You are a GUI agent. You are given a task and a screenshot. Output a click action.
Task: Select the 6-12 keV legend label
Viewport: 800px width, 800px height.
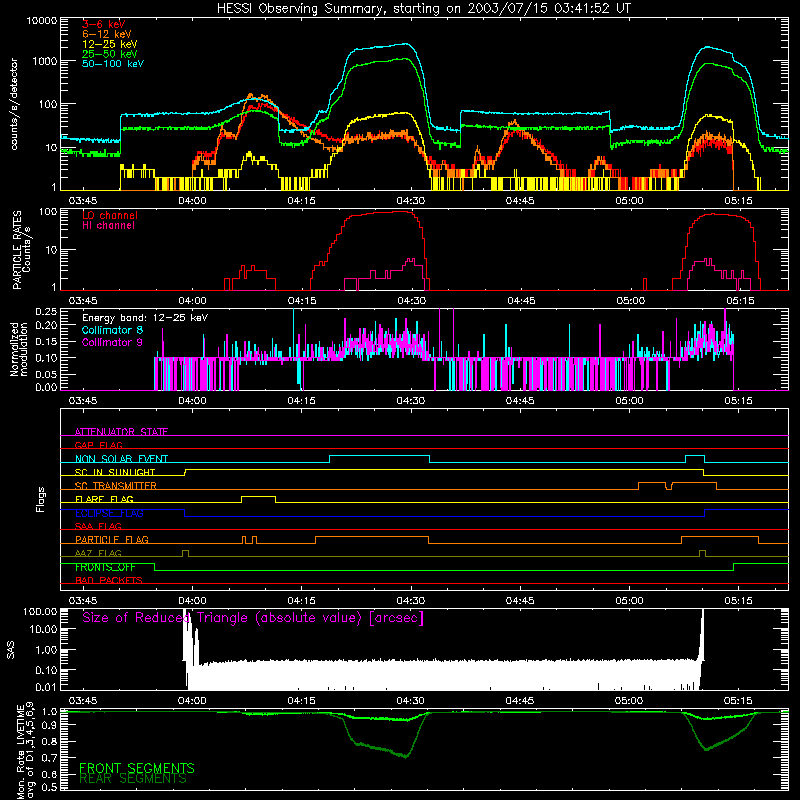coord(106,34)
